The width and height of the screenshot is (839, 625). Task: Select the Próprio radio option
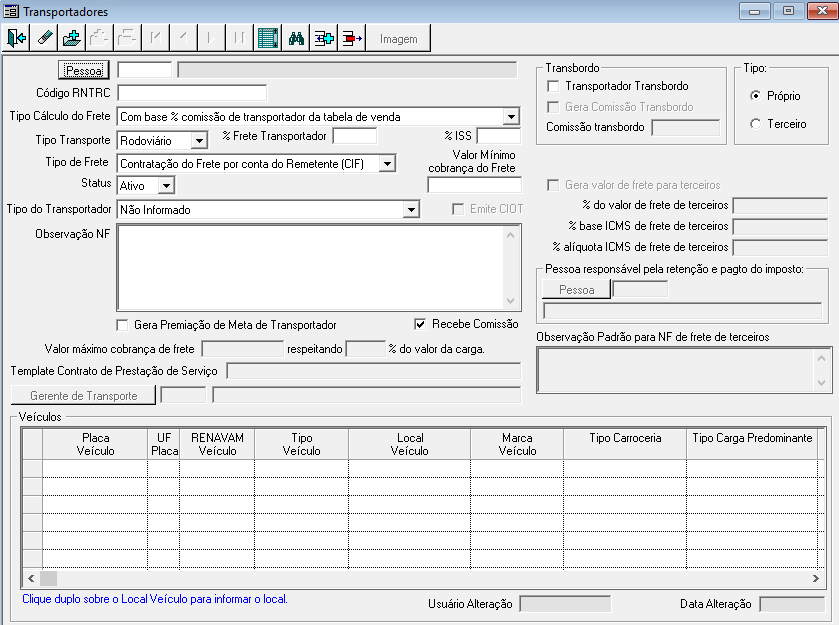(755, 95)
